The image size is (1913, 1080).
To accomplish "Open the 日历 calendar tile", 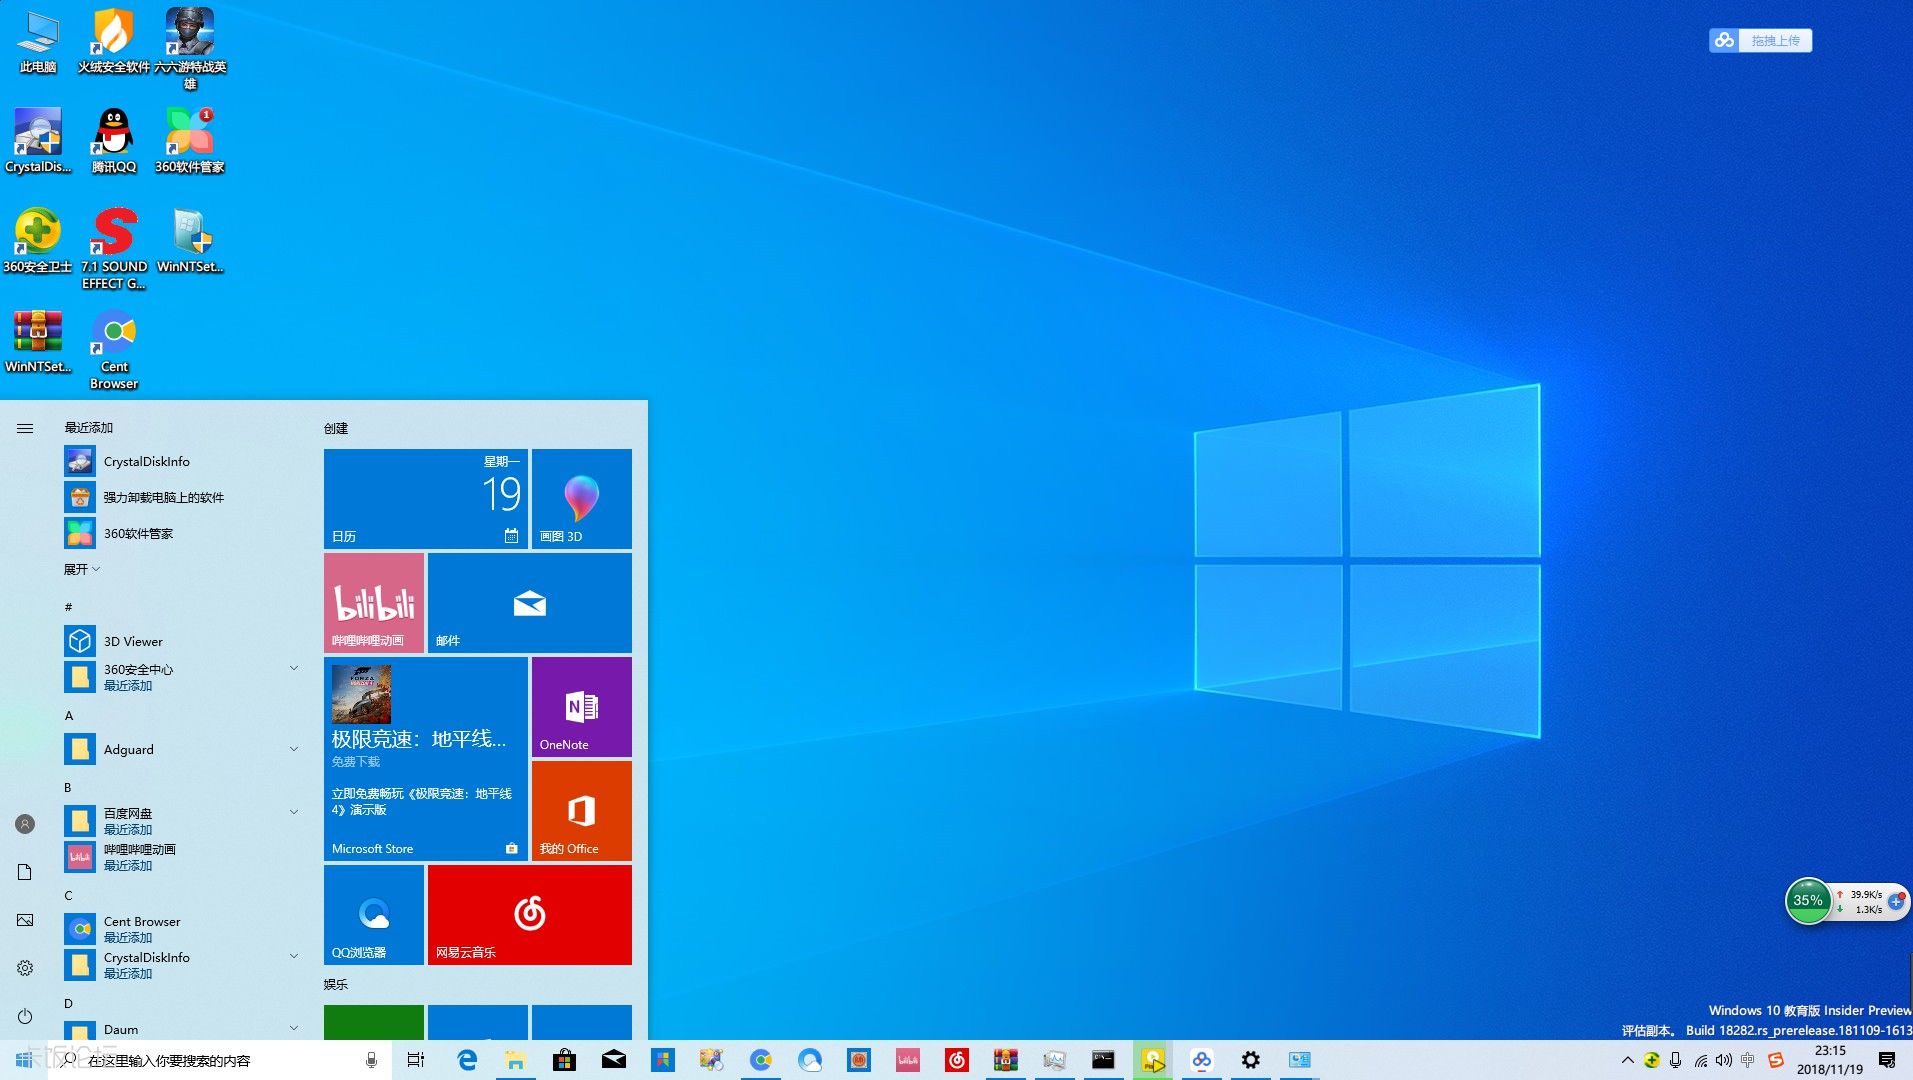I will (x=426, y=499).
